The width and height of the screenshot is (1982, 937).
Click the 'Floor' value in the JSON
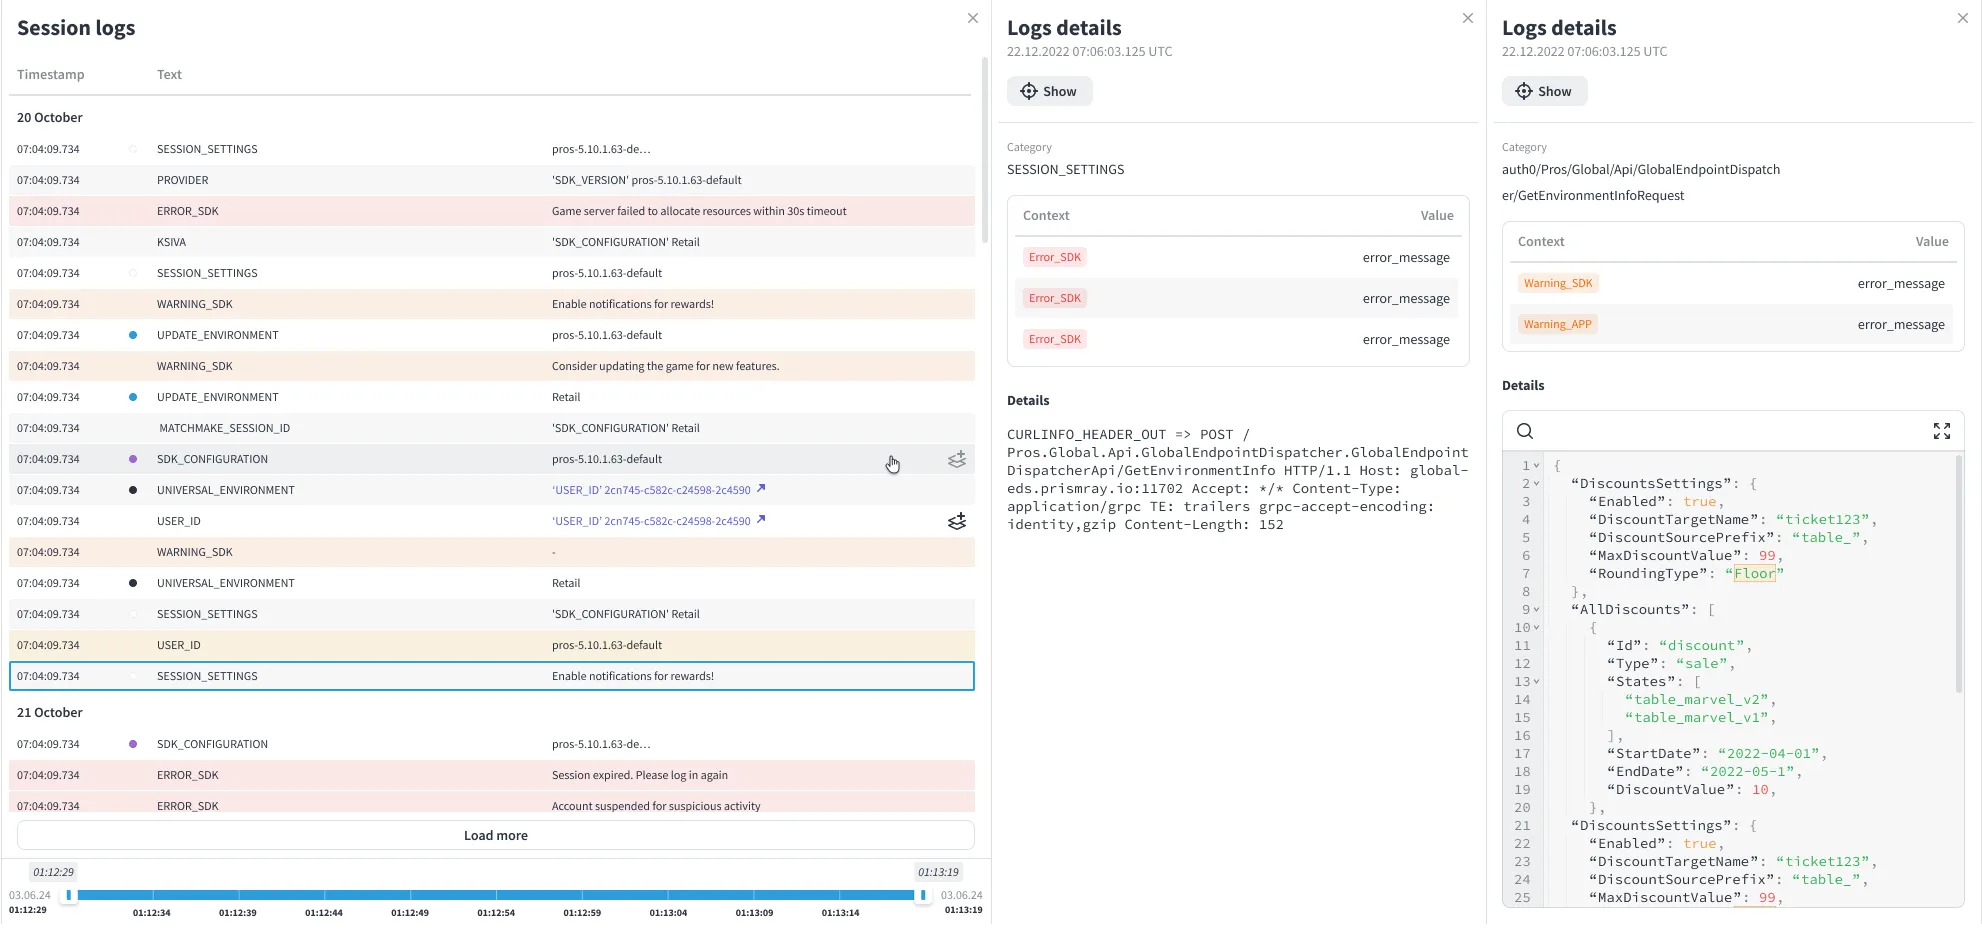point(1754,574)
